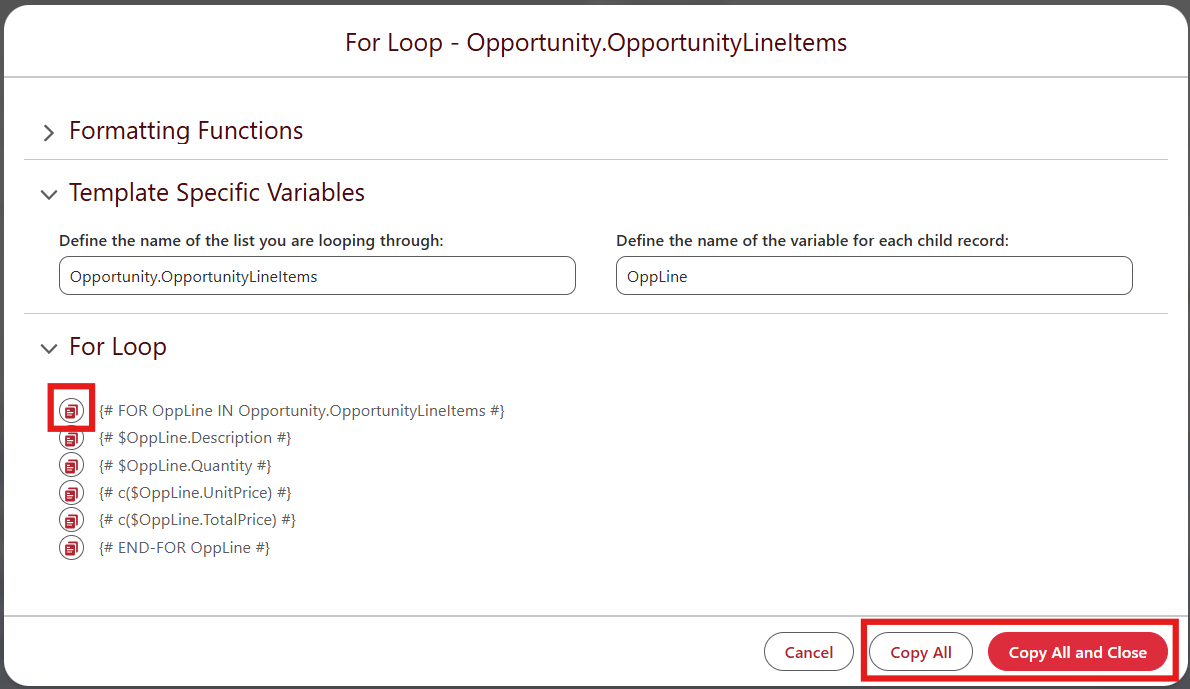Select text {# $OppLine.Quantity #}

(185, 465)
